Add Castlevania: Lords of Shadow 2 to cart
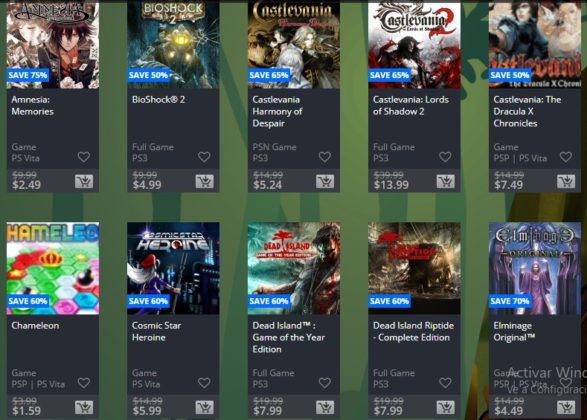This screenshot has height=420, width=587. point(445,182)
